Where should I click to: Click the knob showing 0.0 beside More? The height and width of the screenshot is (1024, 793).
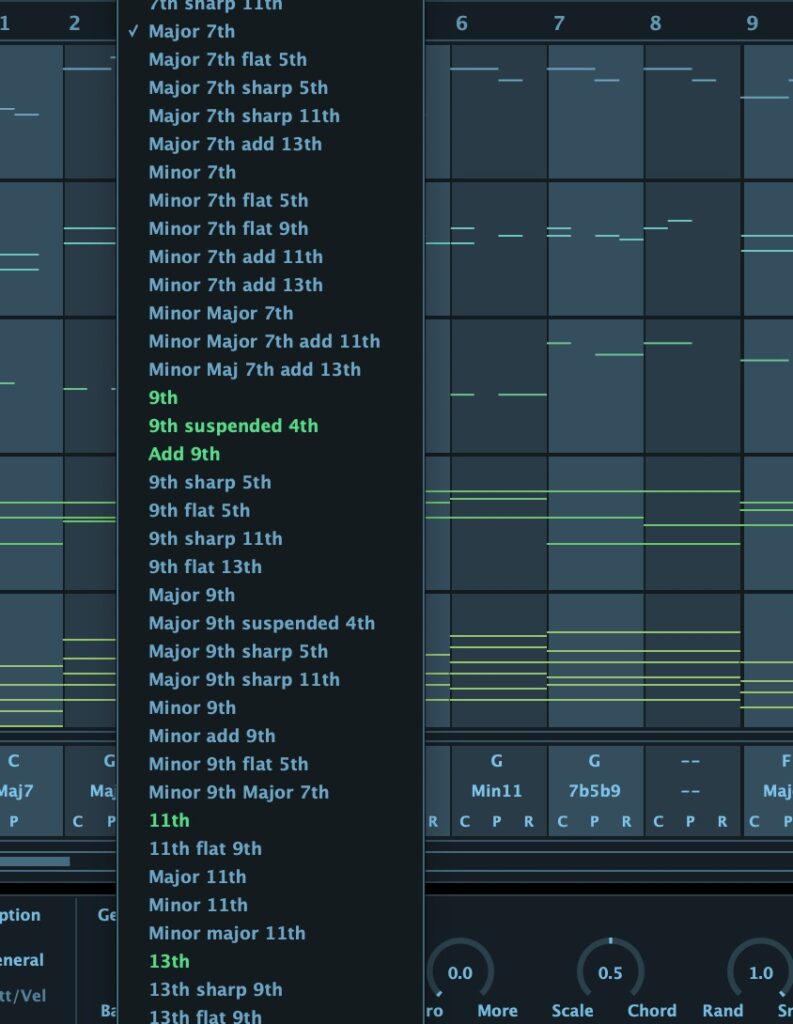[x=460, y=973]
